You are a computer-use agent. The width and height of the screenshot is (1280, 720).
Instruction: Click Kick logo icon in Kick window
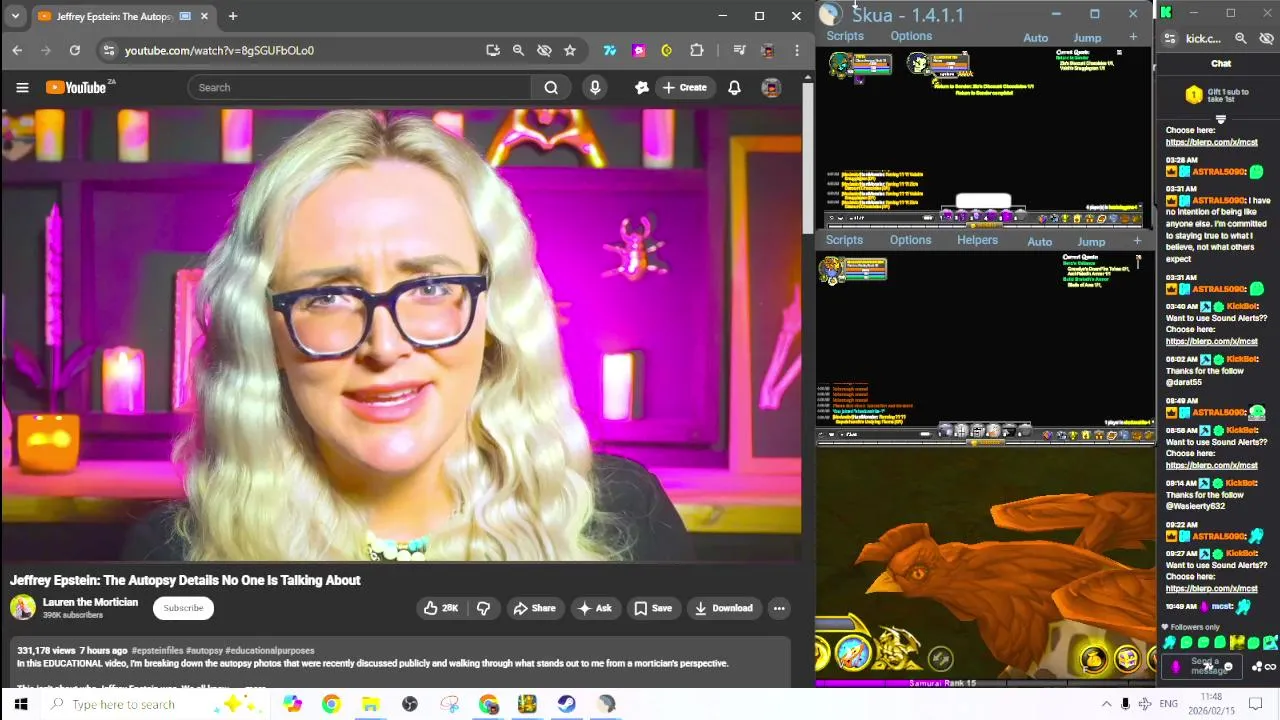(x=1166, y=12)
